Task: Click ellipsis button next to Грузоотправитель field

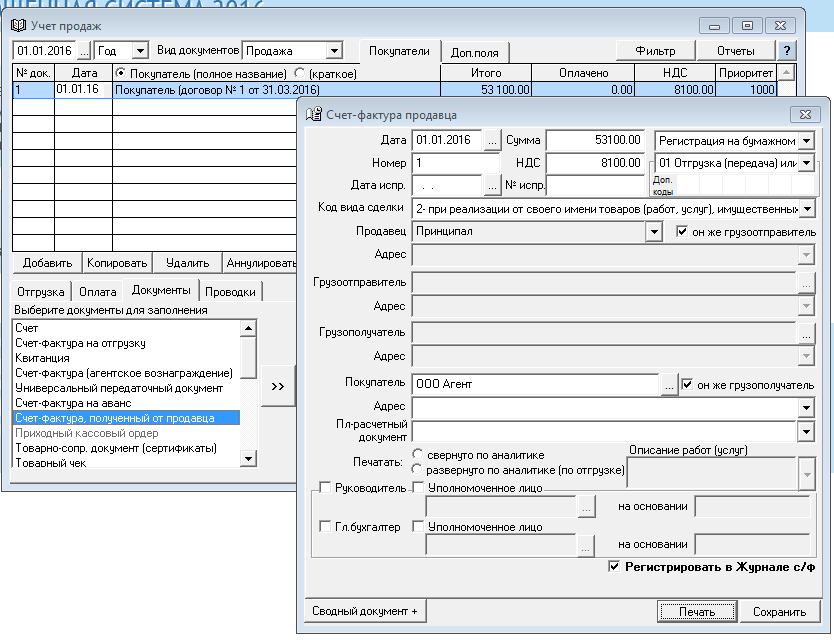Action: [x=806, y=283]
